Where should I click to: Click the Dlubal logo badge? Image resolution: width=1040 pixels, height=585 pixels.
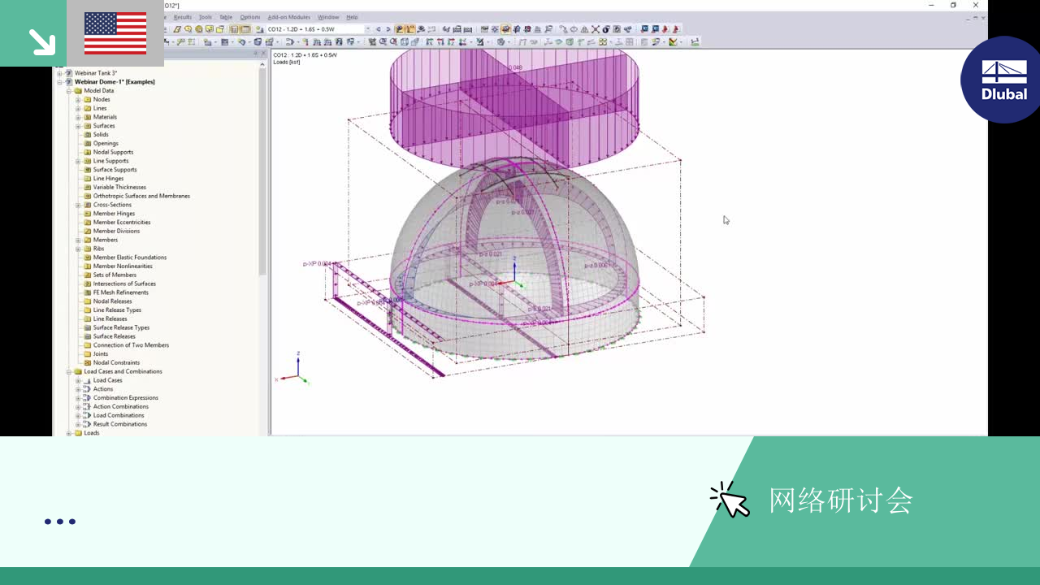click(x=1002, y=80)
